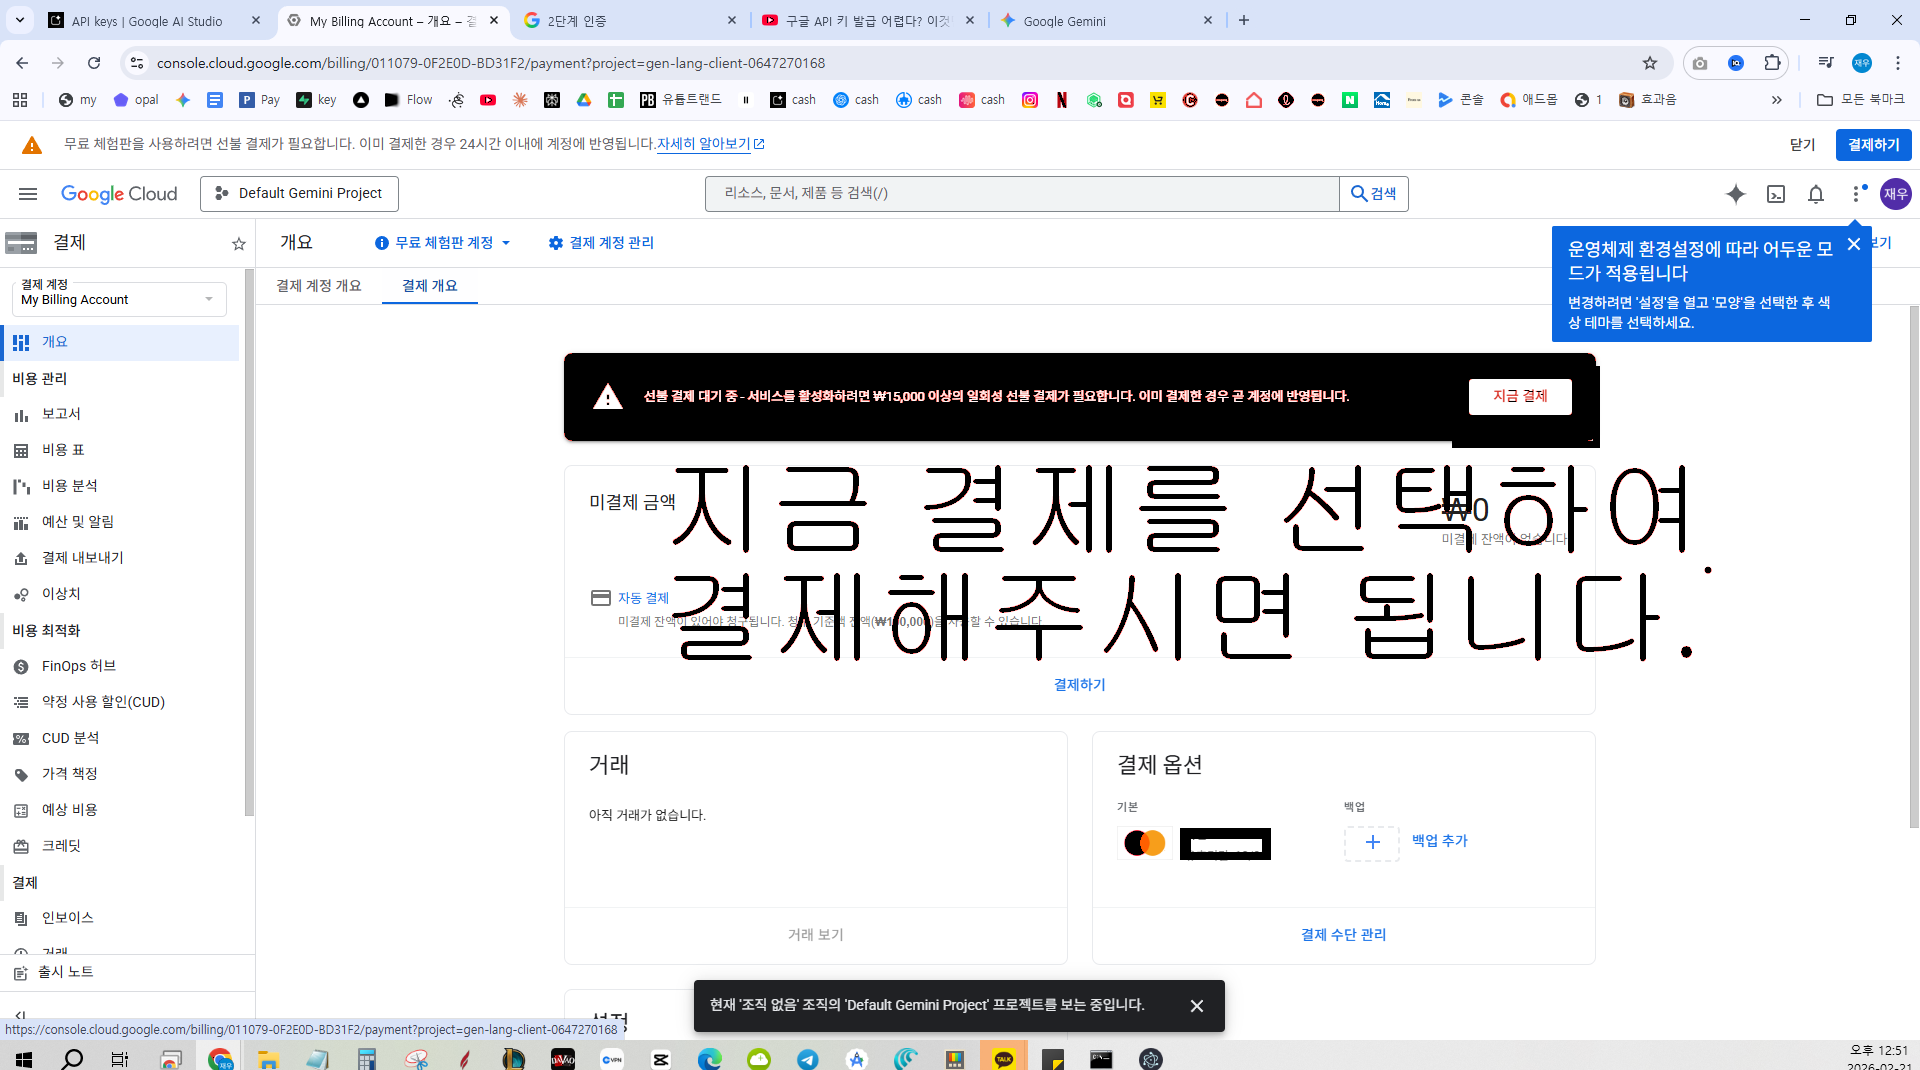The width and height of the screenshot is (1920, 1070).
Task: Dismiss the dark mode tooltip popup
Action: coord(1853,245)
